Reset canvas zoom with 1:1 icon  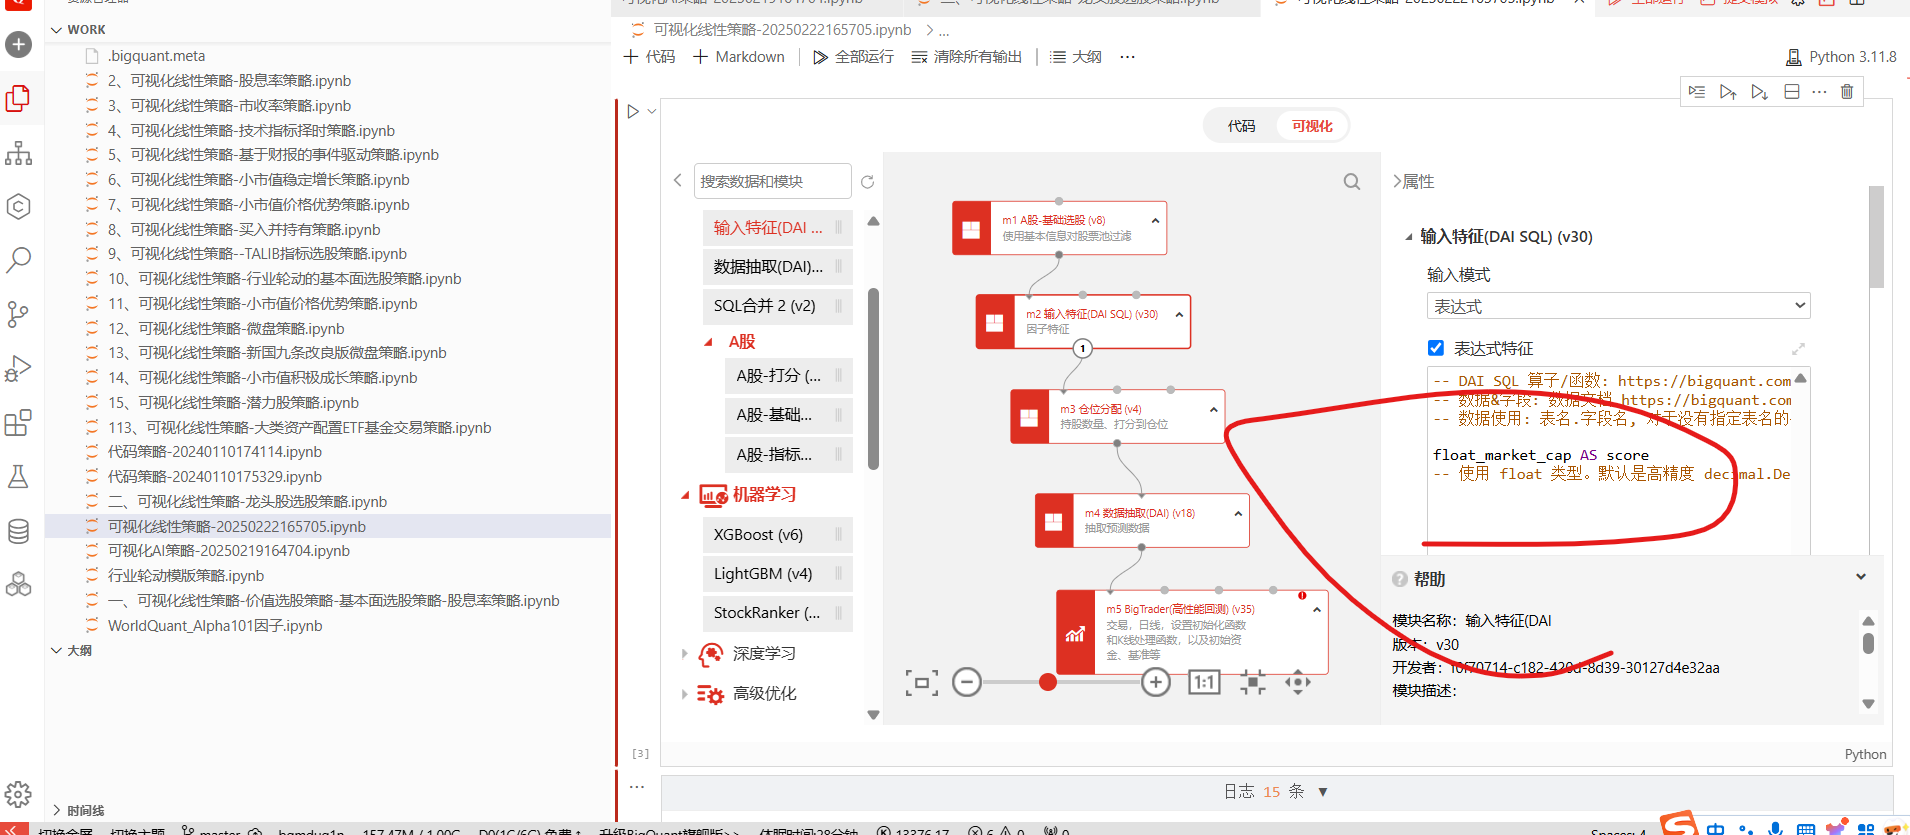pyautogui.click(x=1203, y=683)
